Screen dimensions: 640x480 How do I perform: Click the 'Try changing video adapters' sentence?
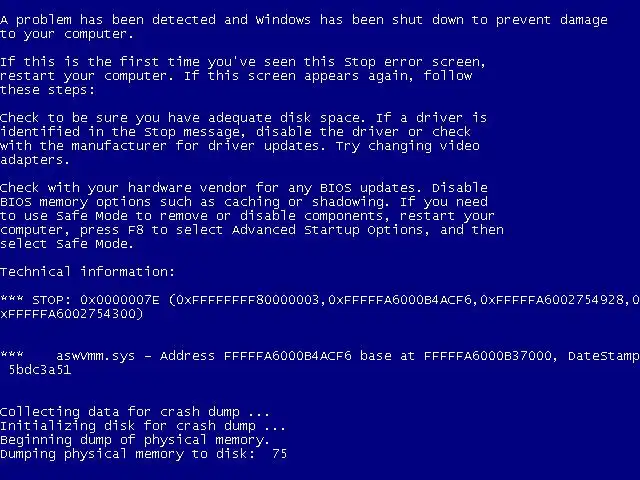click(240, 153)
